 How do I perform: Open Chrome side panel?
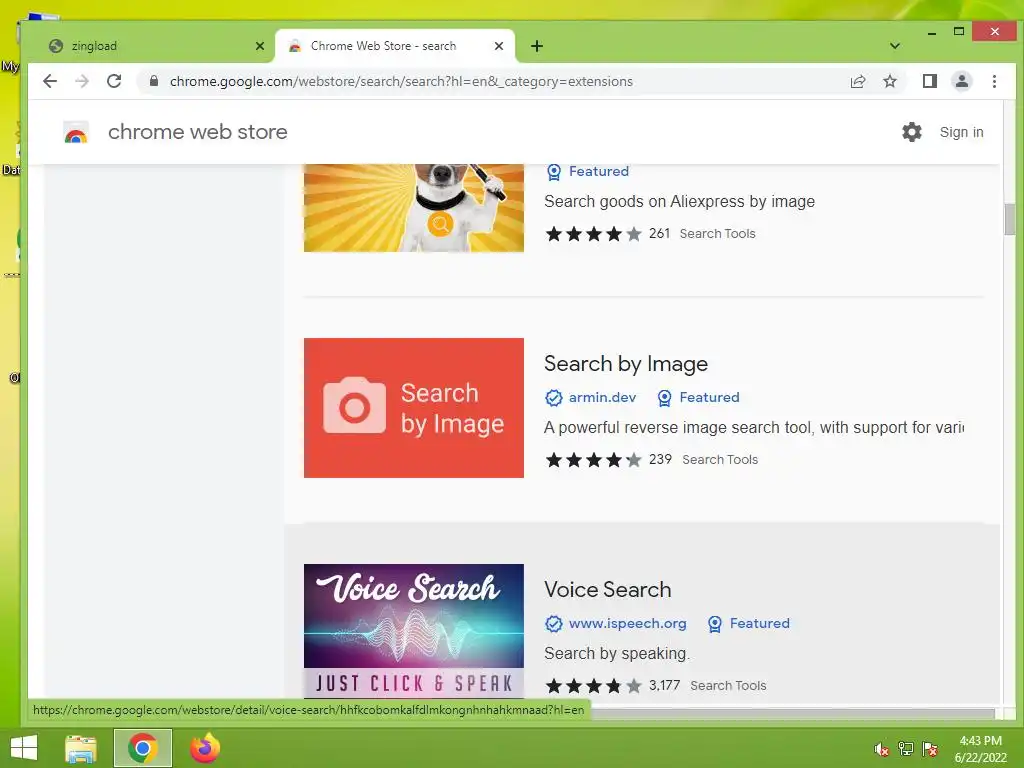[x=929, y=81]
